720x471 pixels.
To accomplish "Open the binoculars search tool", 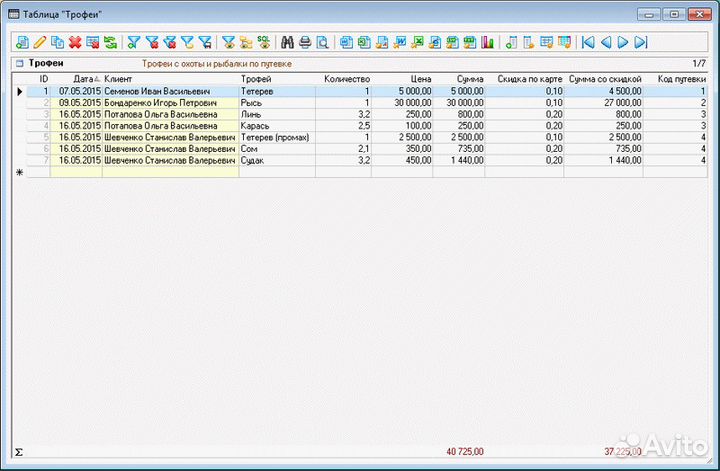I will point(287,43).
